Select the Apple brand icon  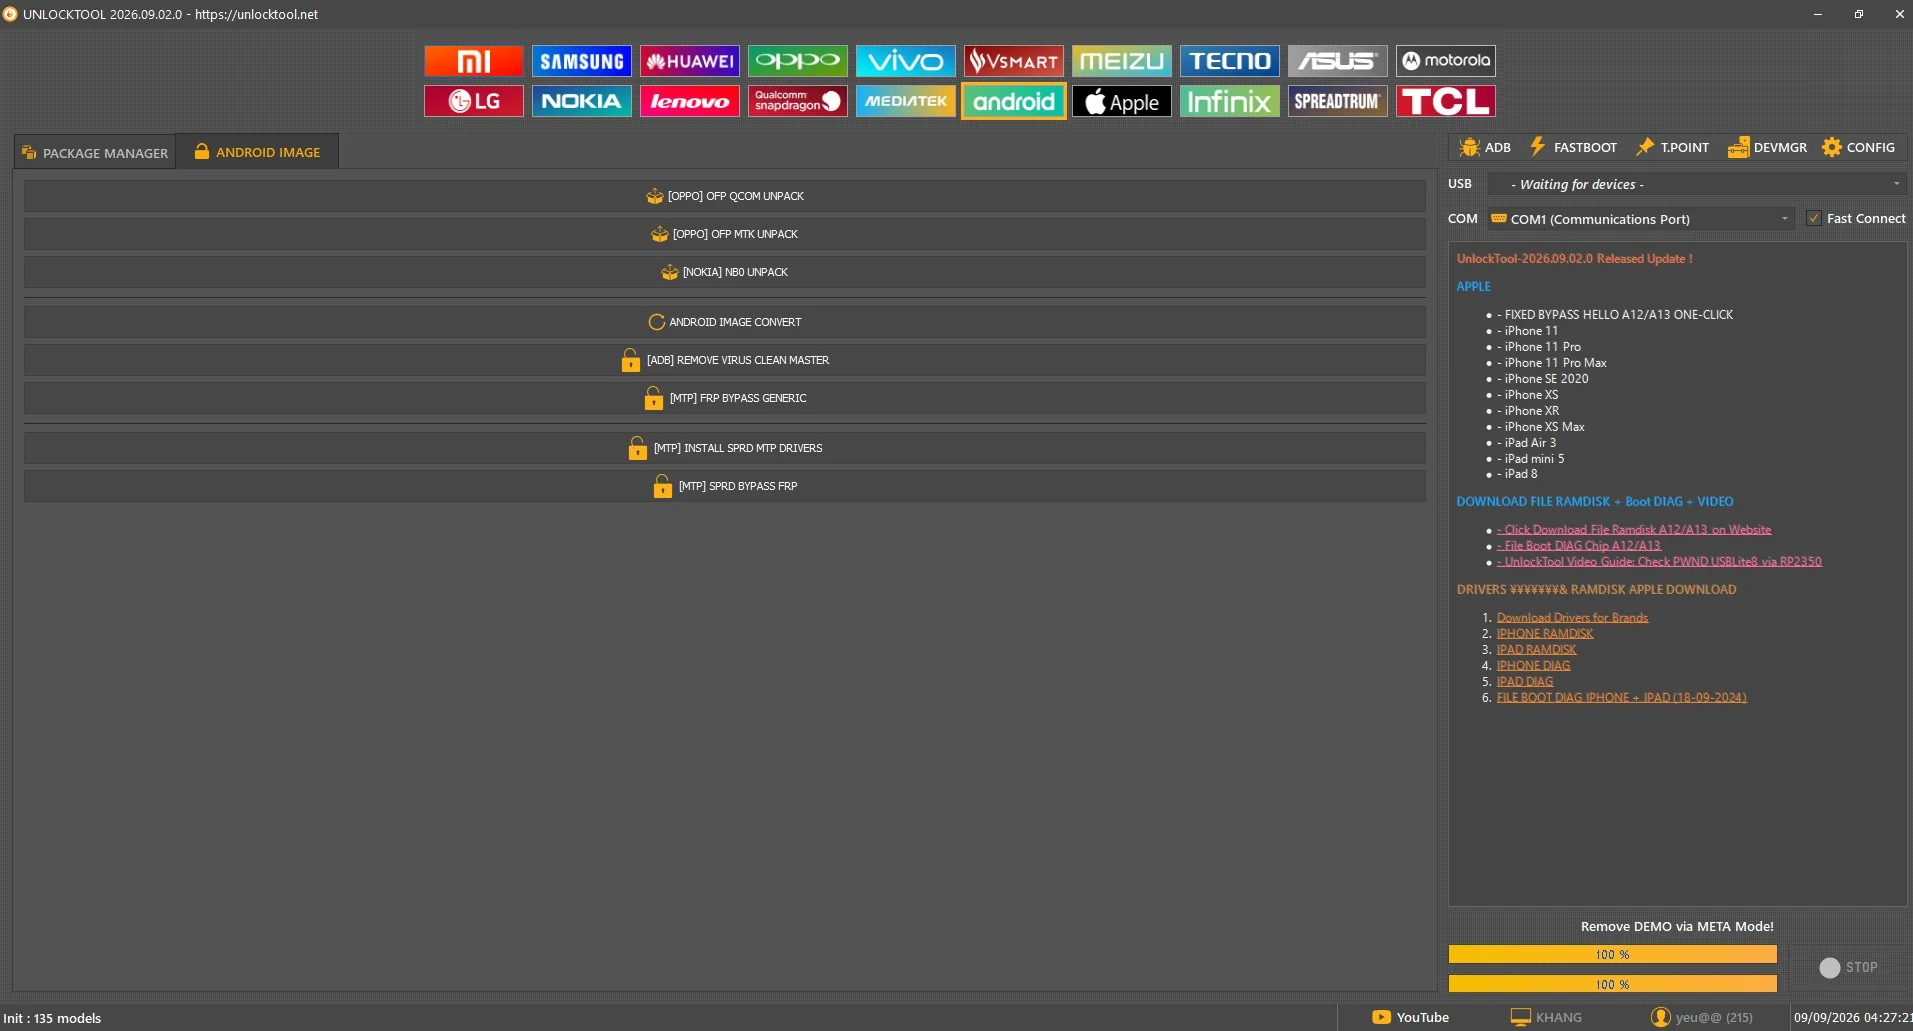coord(1121,101)
